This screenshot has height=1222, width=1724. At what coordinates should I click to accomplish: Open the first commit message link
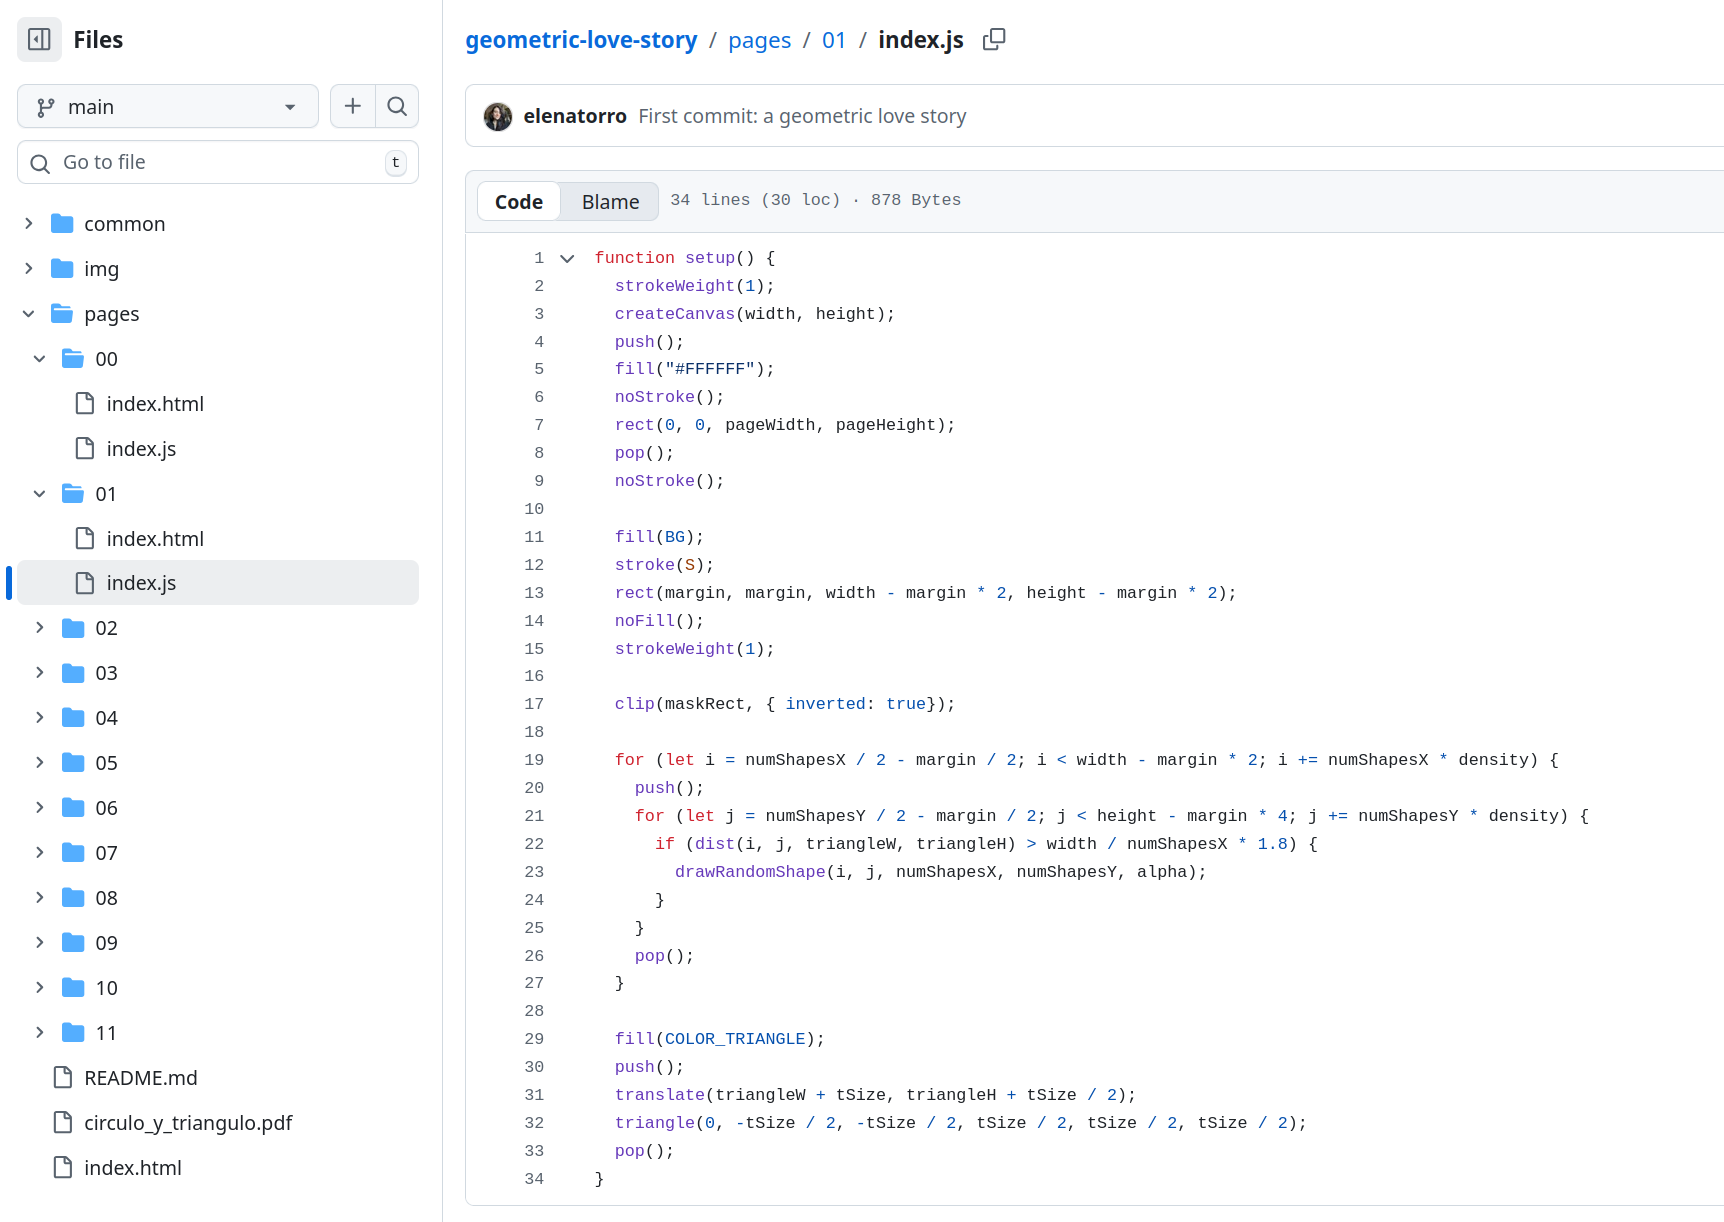[x=802, y=116]
